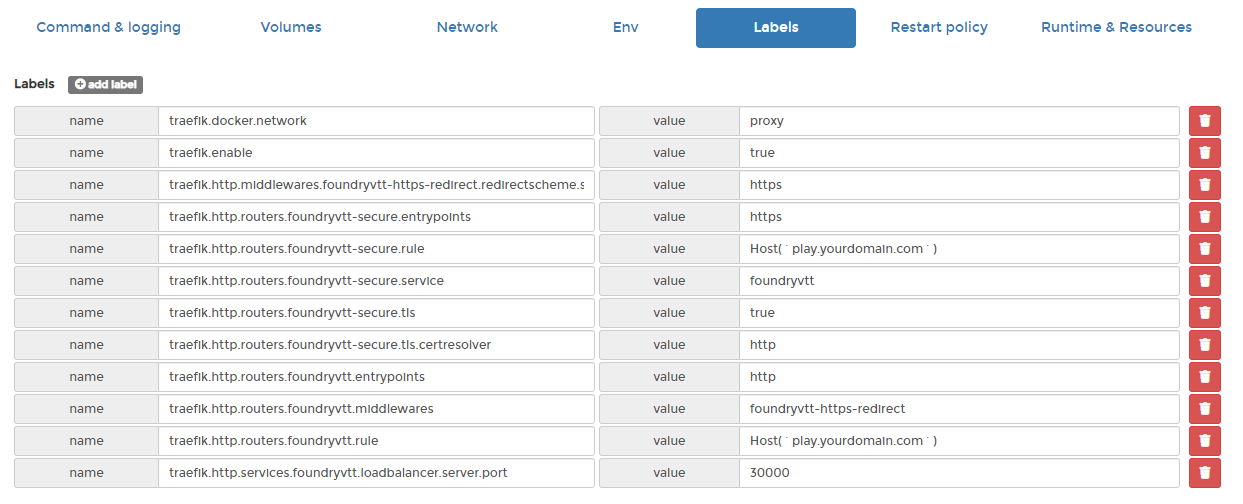The width and height of the screenshot is (1243, 504).
Task: Click the add label button
Action: point(105,85)
